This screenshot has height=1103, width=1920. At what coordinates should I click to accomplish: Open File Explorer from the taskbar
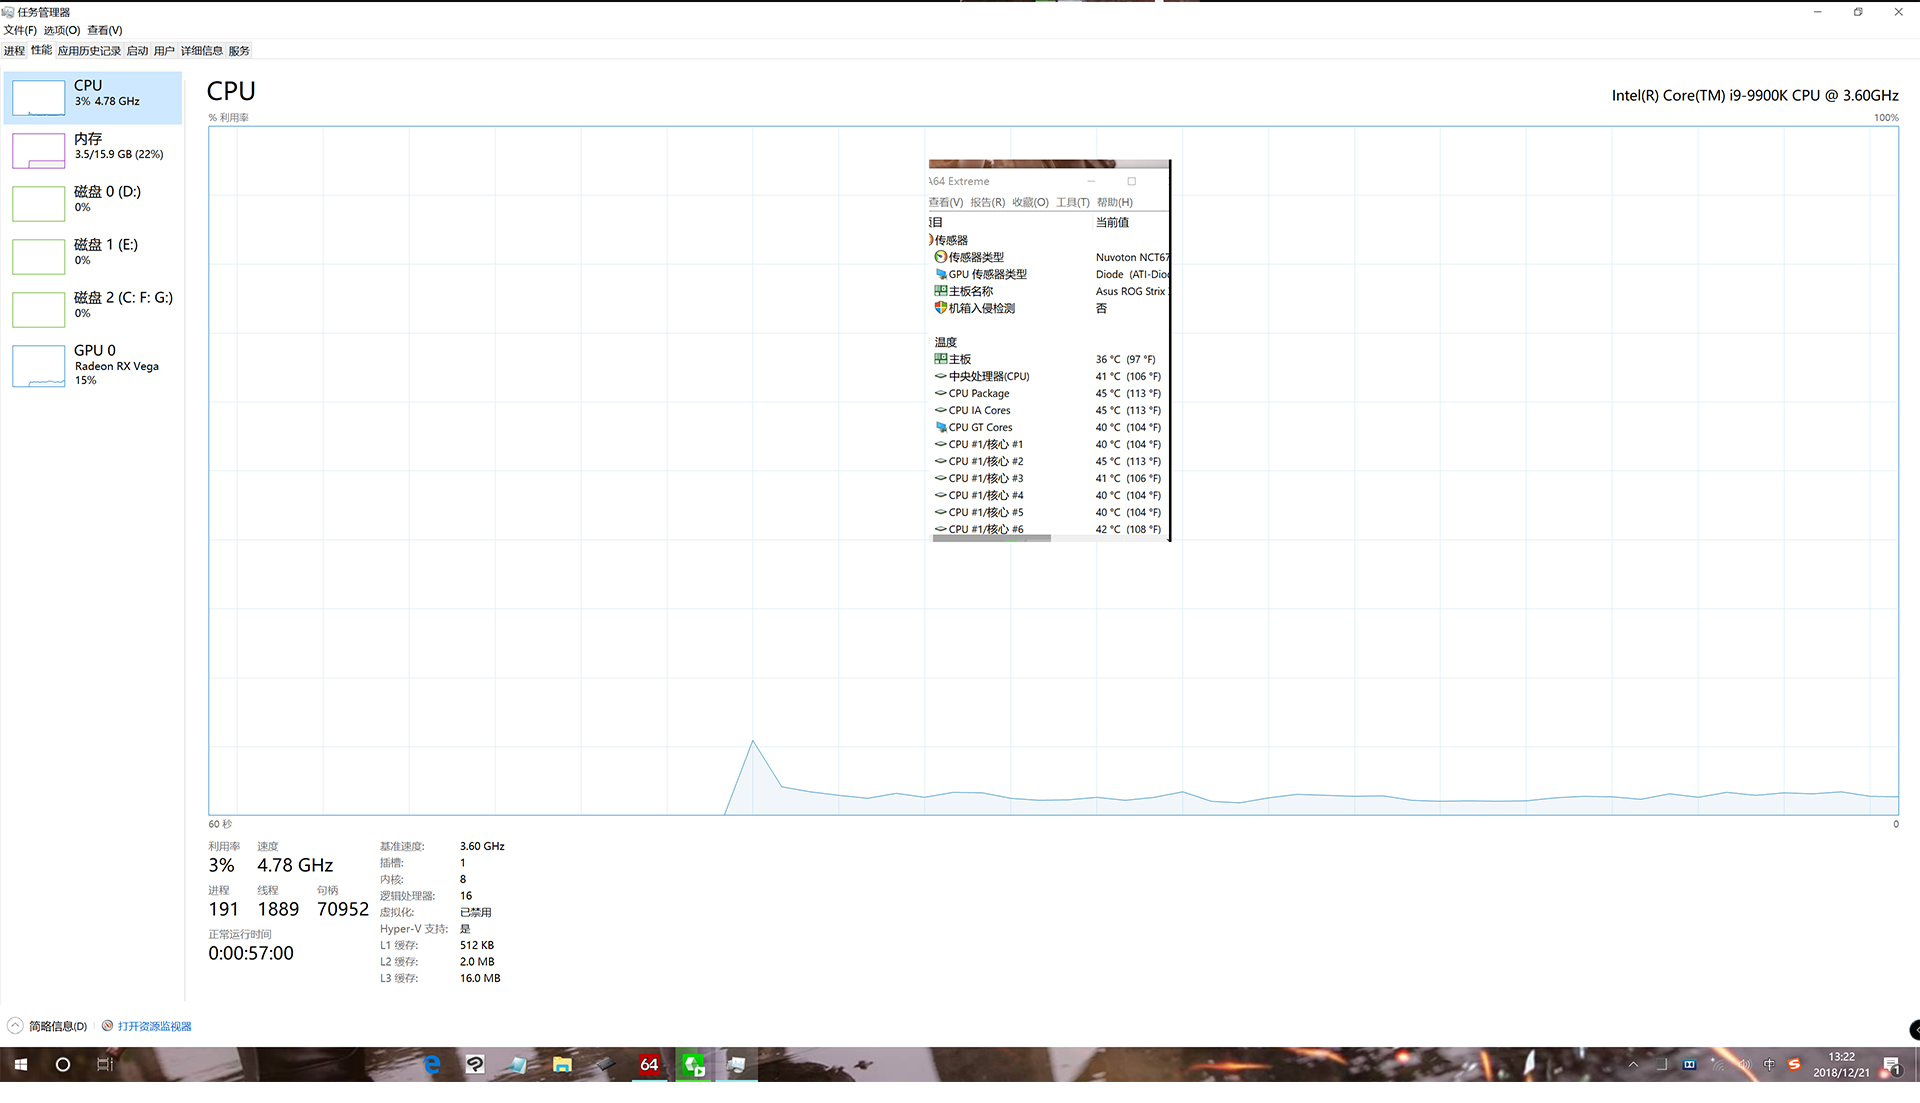pyautogui.click(x=562, y=1065)
